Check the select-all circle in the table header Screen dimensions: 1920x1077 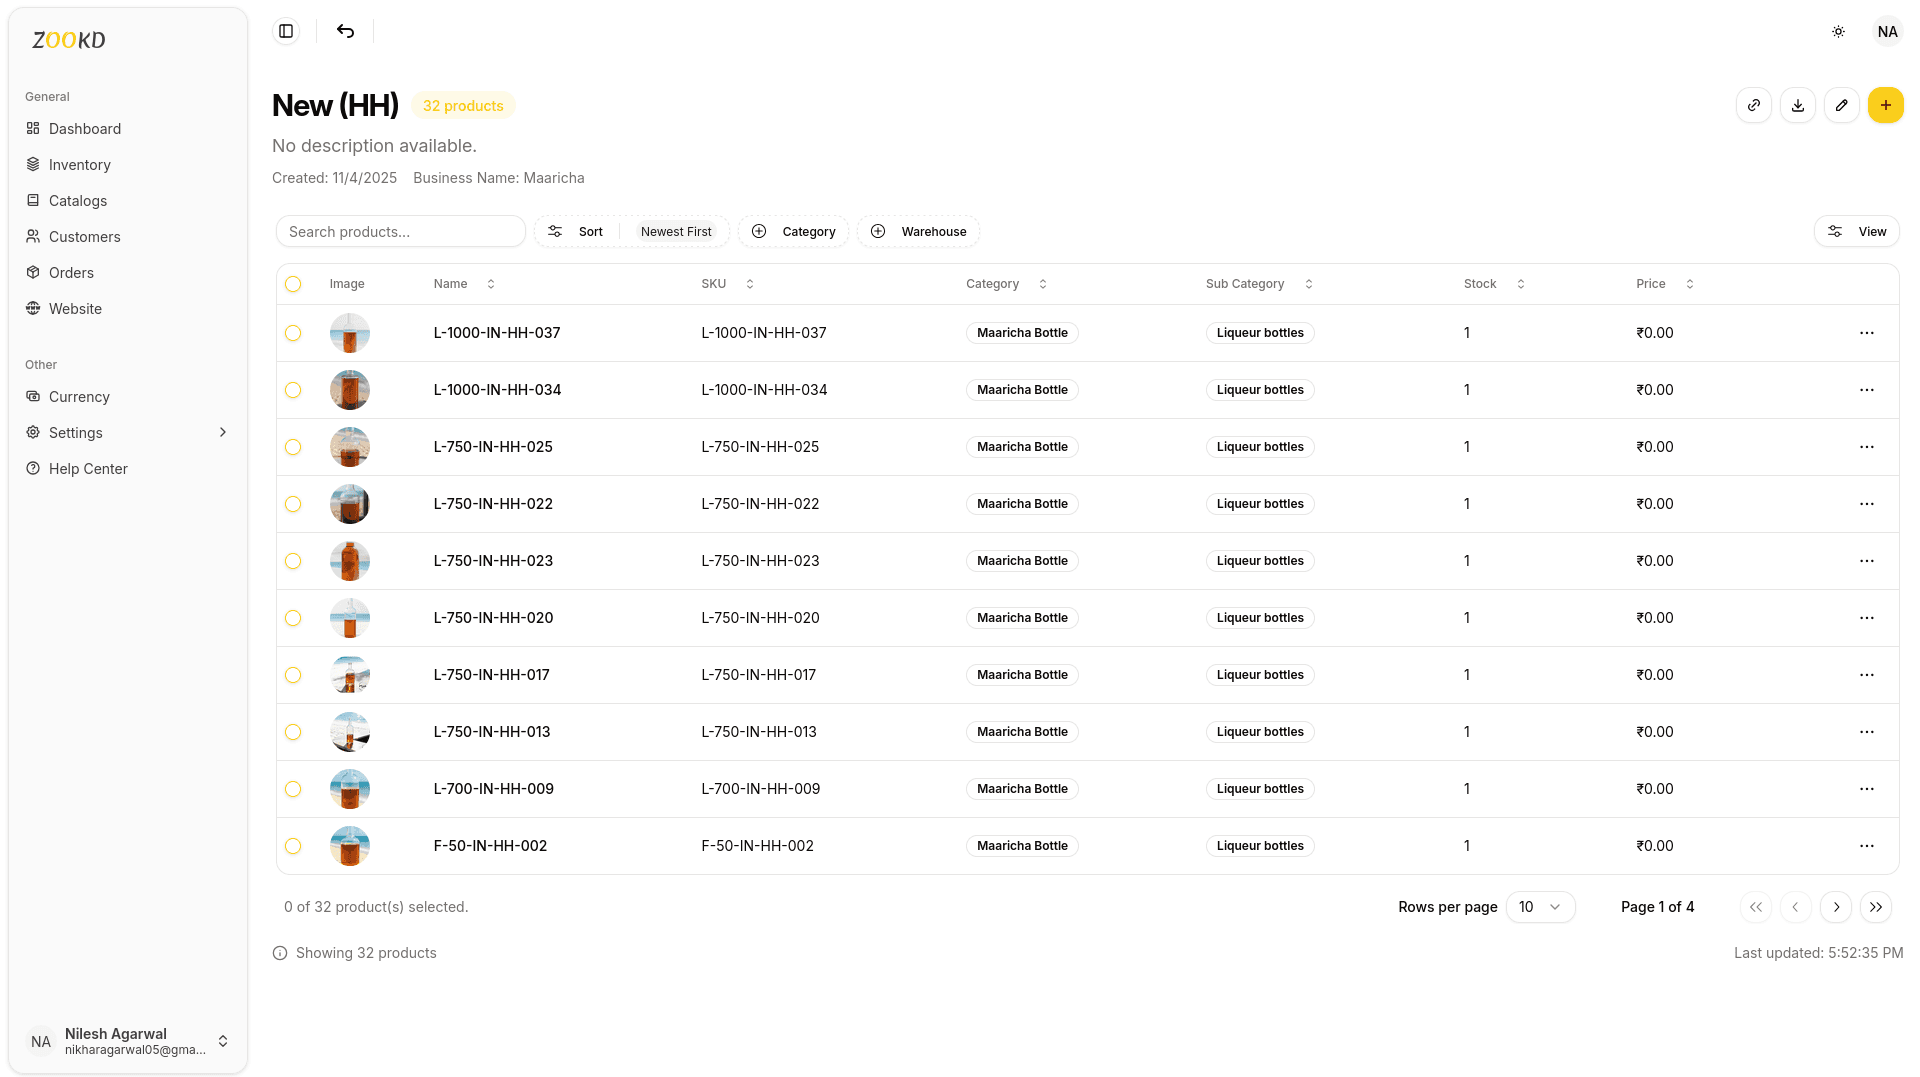point(293,284)
